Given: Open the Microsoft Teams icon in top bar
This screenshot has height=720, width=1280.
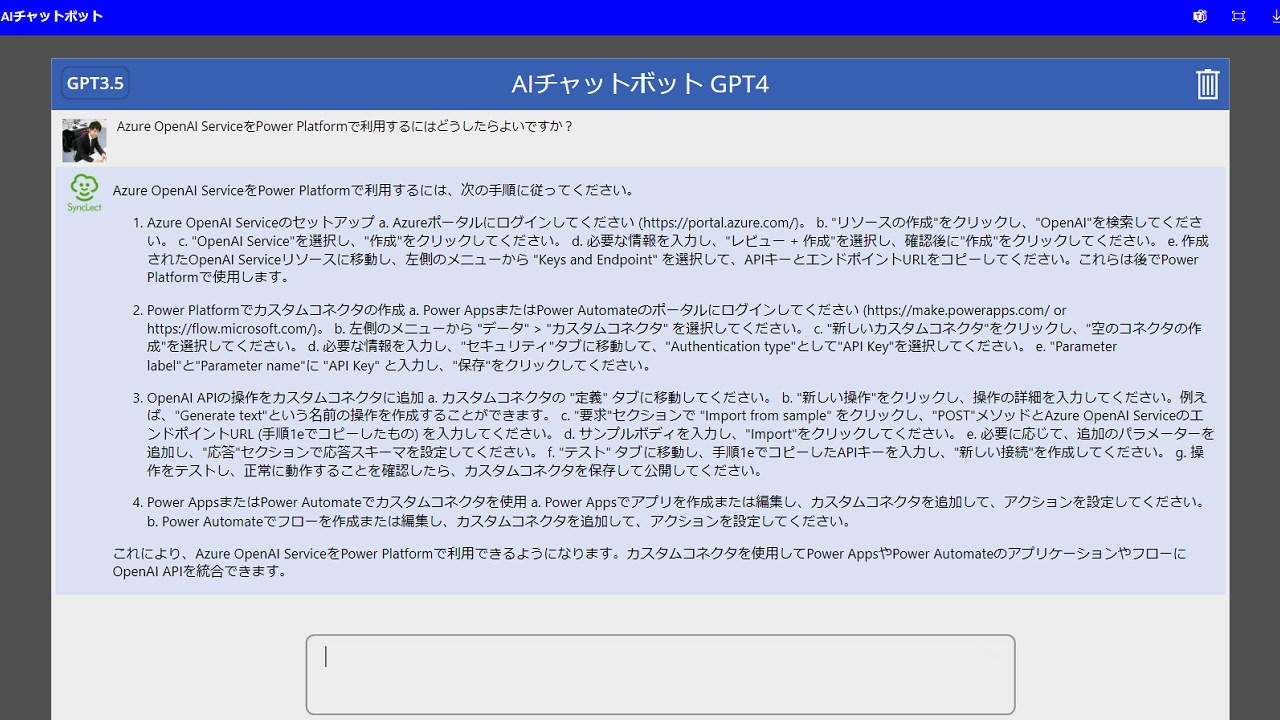Looking at the screenshot, I should click(1200, 16).
